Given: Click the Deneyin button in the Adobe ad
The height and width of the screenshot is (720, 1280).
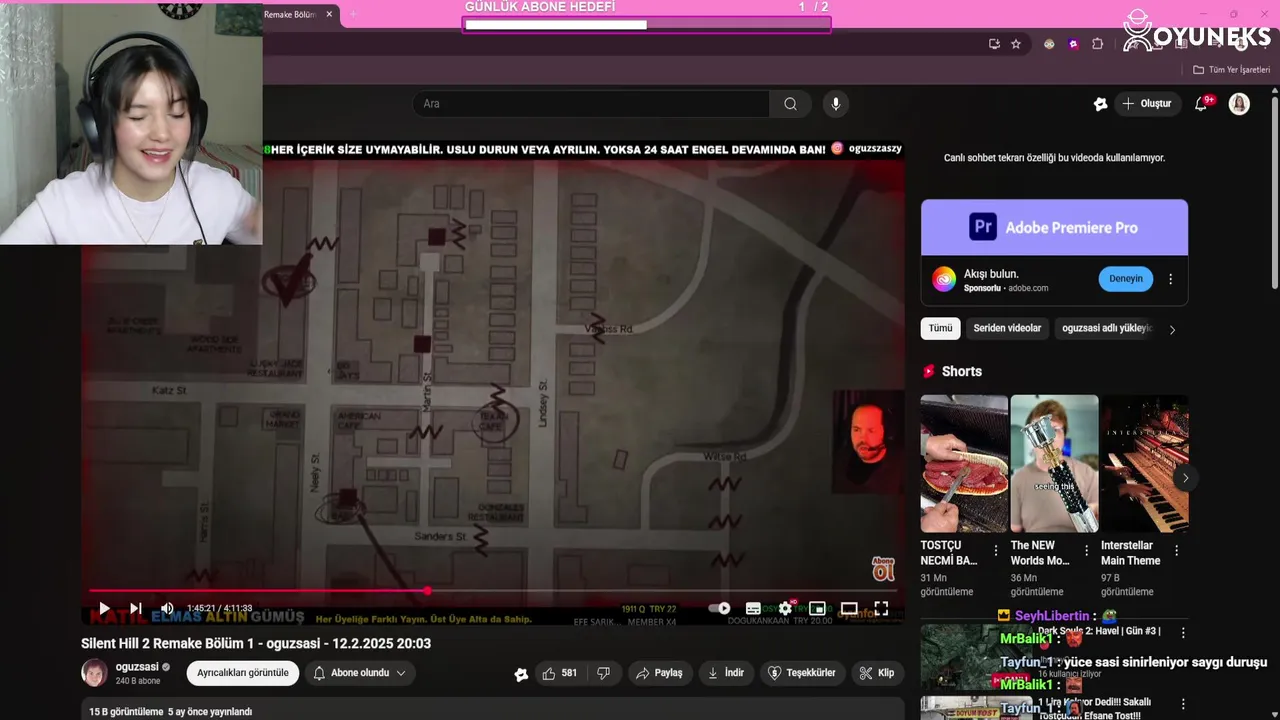Looking at the screenshot, I should pyautogui.click(x=1126, y=279).
